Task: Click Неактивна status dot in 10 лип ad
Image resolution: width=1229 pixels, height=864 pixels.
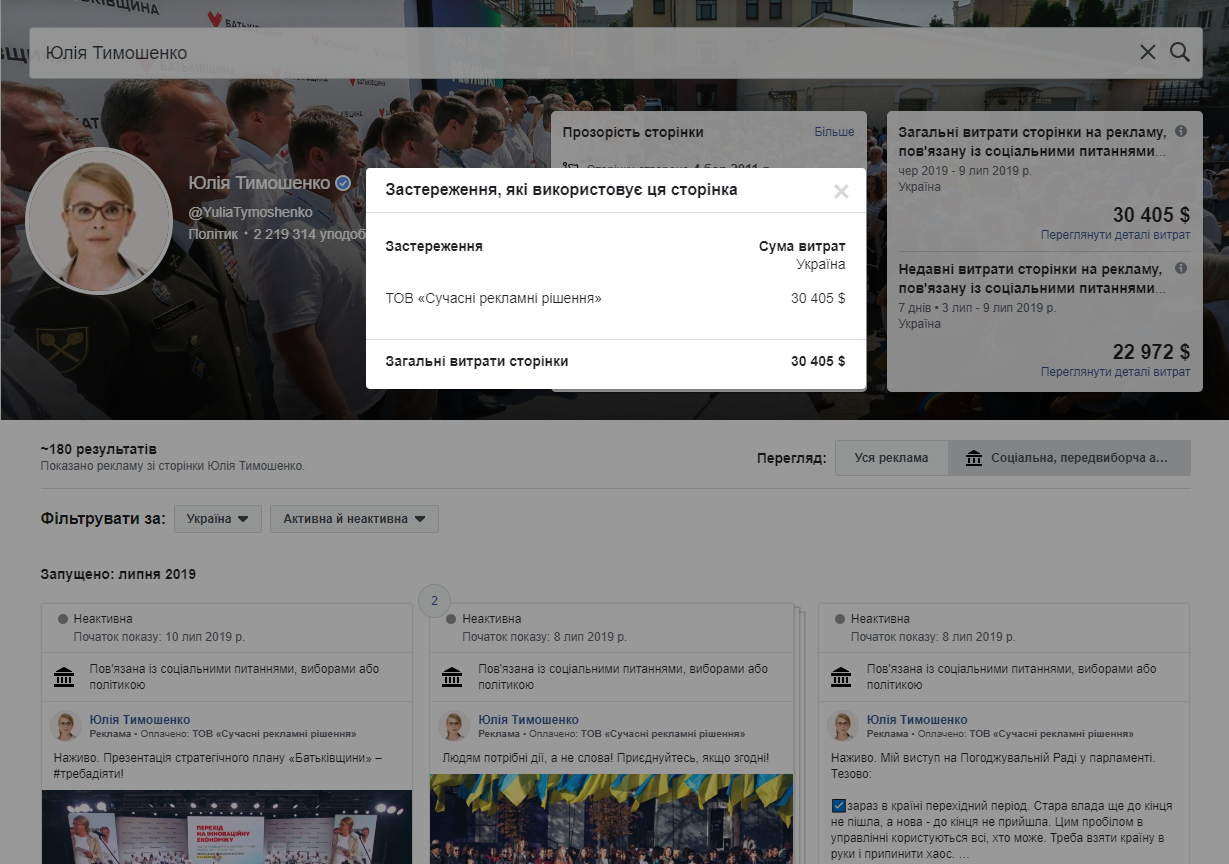Action: (63, 619)
